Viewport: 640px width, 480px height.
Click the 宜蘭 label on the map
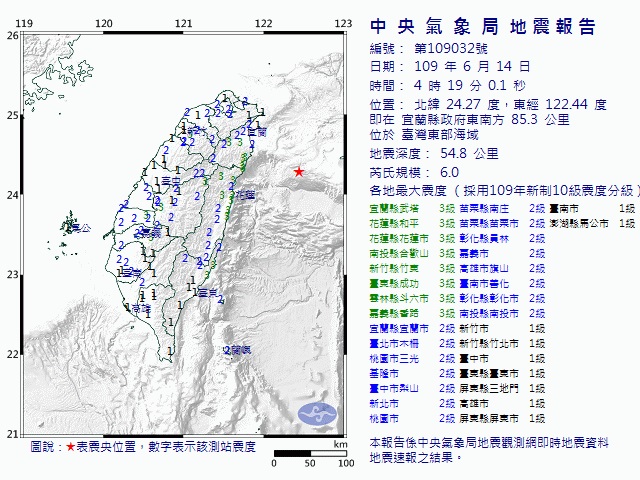point(257,132)
